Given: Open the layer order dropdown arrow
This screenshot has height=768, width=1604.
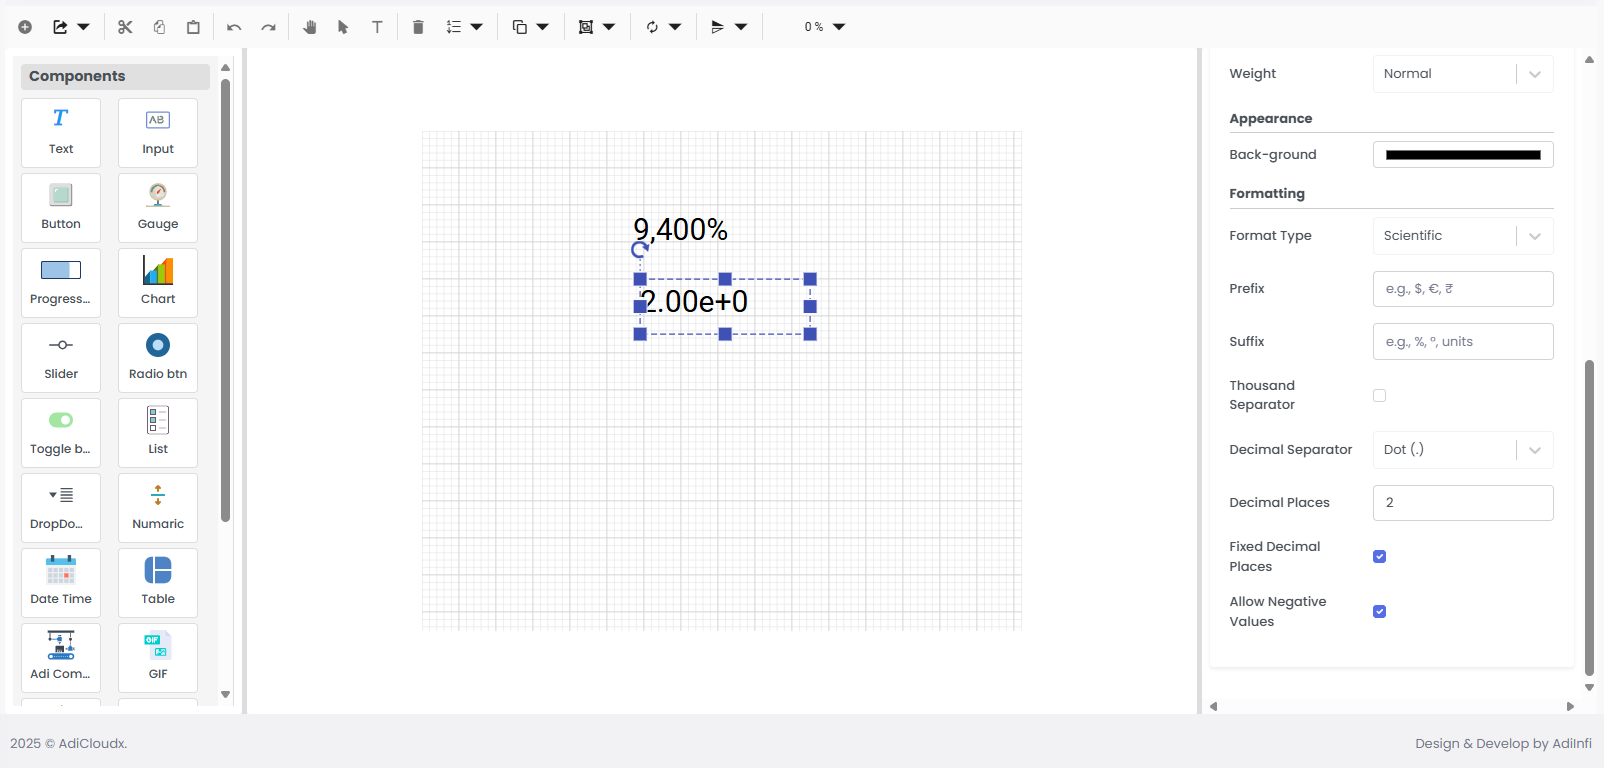Looking at the screenshot, I should tap(543, 27).
